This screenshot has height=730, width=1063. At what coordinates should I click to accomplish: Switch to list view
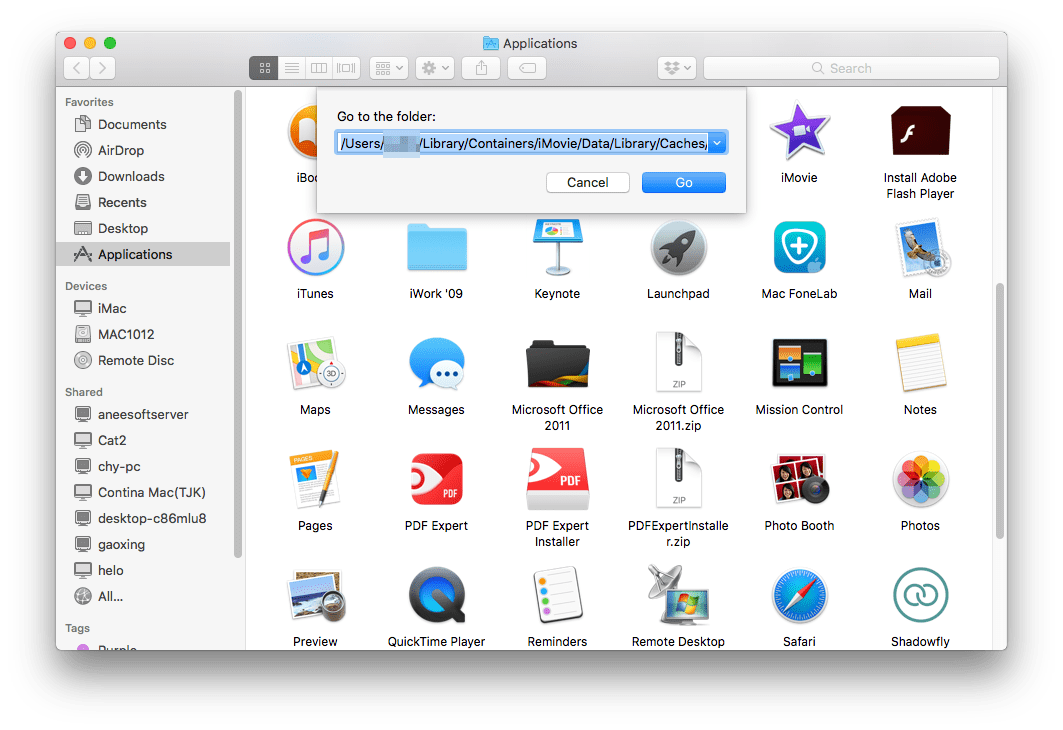click(x=291, y=68)
